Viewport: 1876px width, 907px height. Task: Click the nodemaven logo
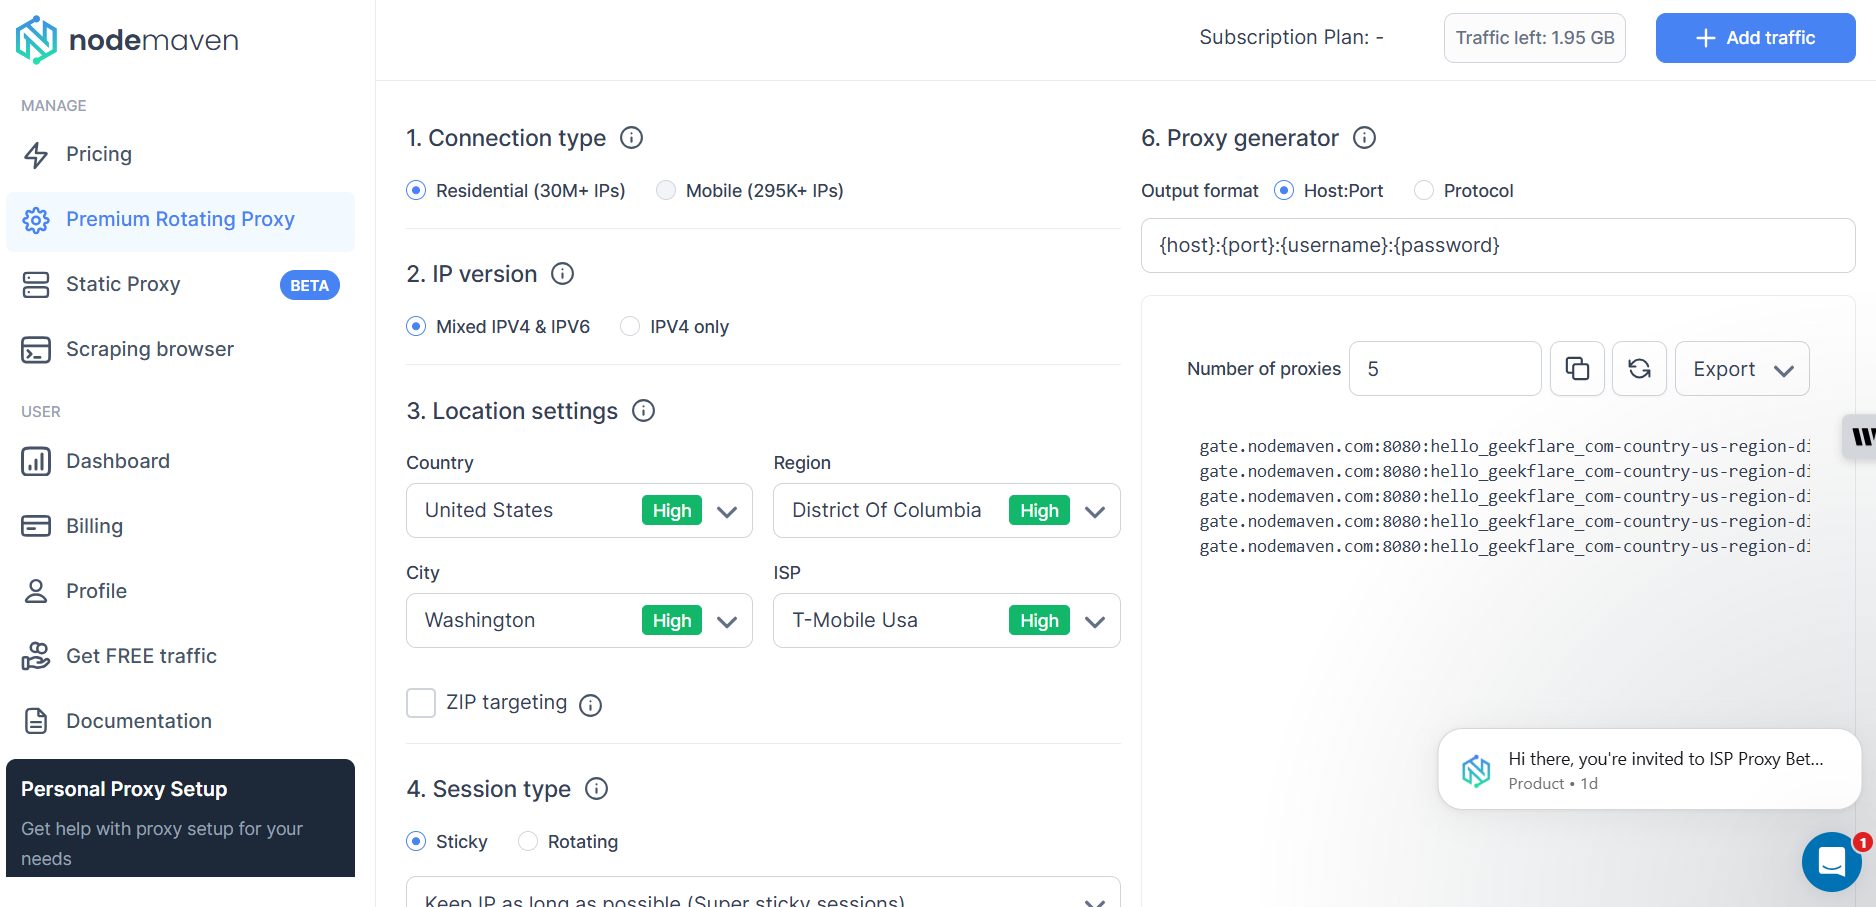[127, 40]
